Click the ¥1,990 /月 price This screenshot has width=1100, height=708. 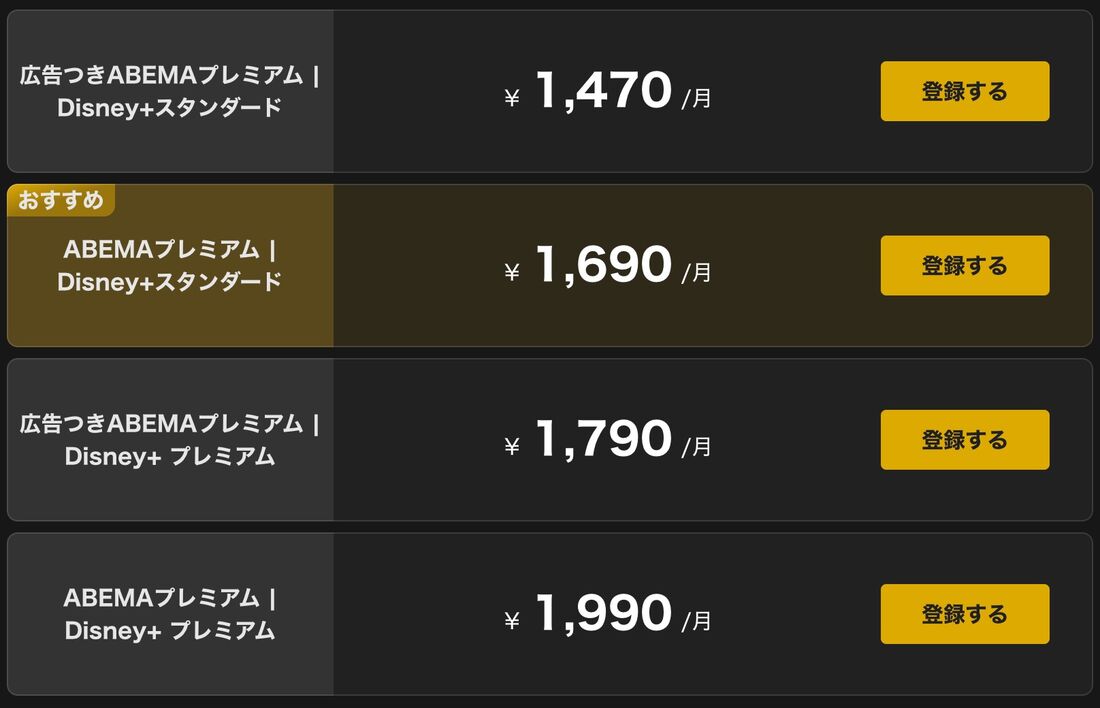coord(608,614)
